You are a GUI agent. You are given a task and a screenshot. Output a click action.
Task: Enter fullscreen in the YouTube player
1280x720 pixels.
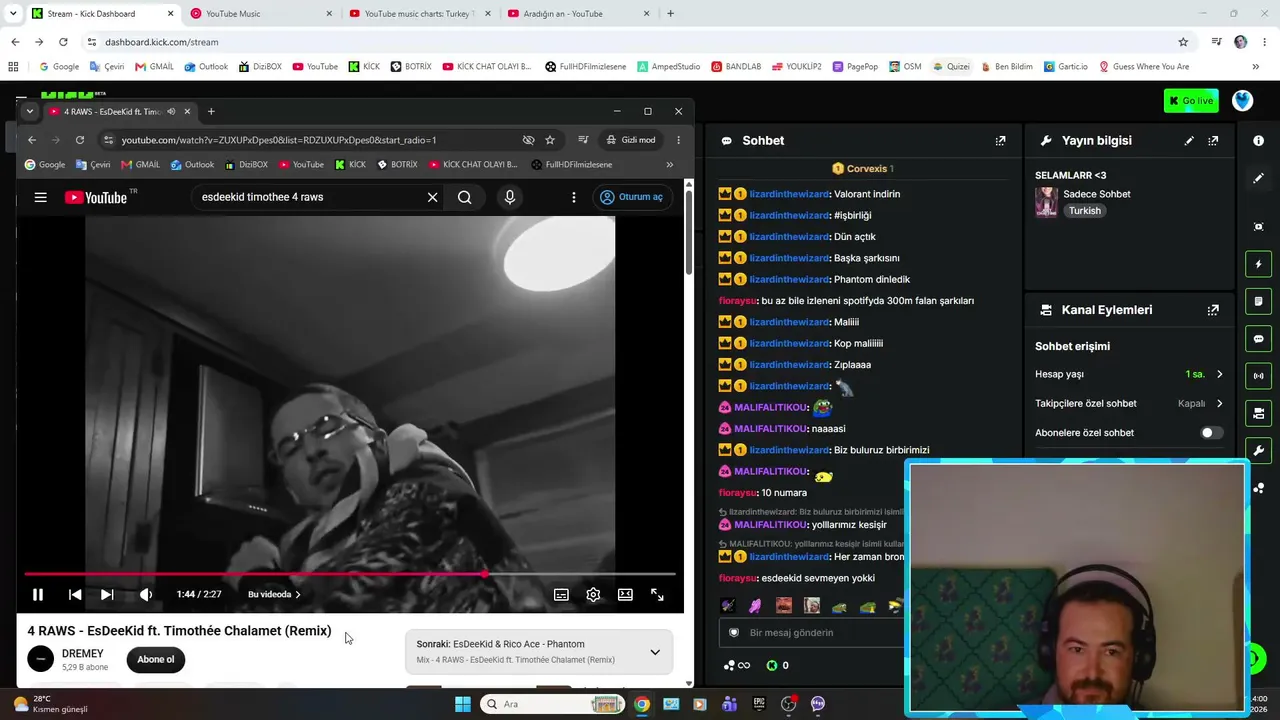(657, 594)
